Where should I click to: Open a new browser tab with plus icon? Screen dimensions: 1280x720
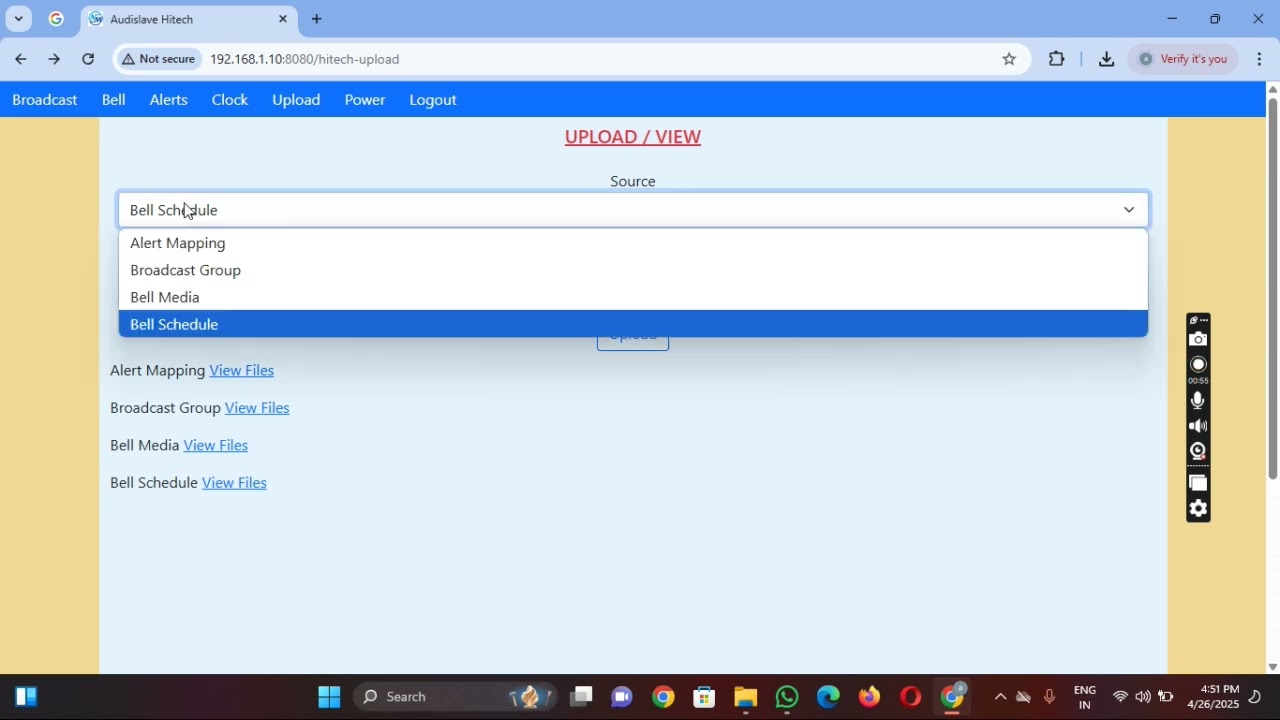pos(317,19)
